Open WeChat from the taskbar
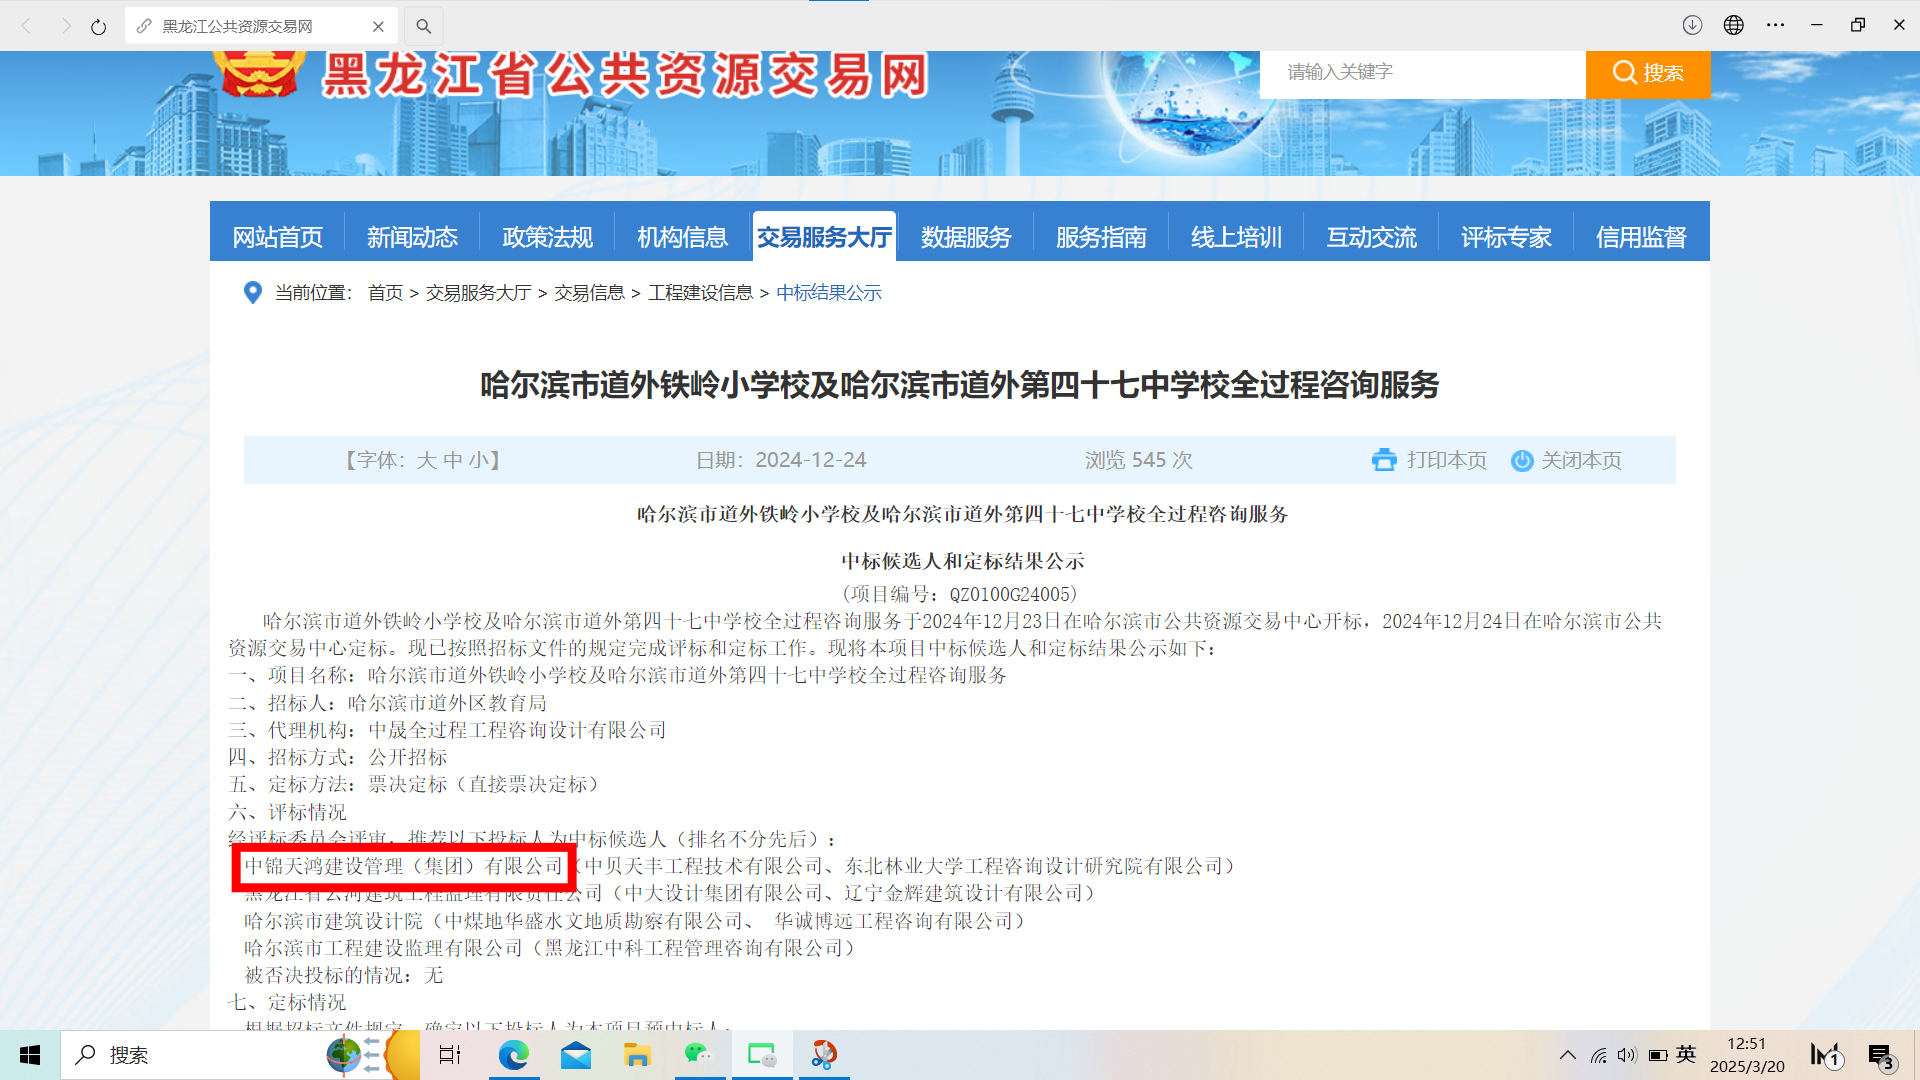This screenshot has width=1920, height=1080. [x=699, y=1055]
